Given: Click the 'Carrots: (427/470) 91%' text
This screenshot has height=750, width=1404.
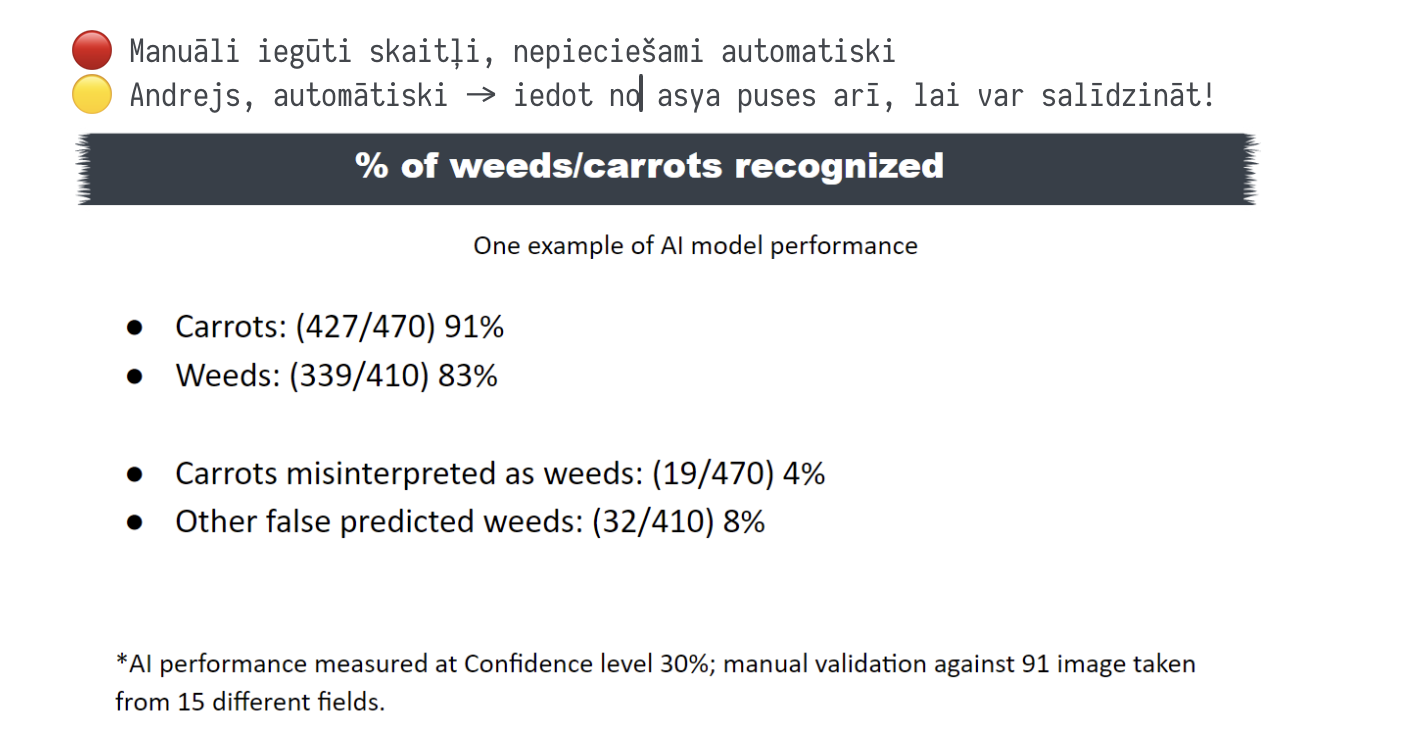Looking at the screenshot, I should click(x=340, y=327).
